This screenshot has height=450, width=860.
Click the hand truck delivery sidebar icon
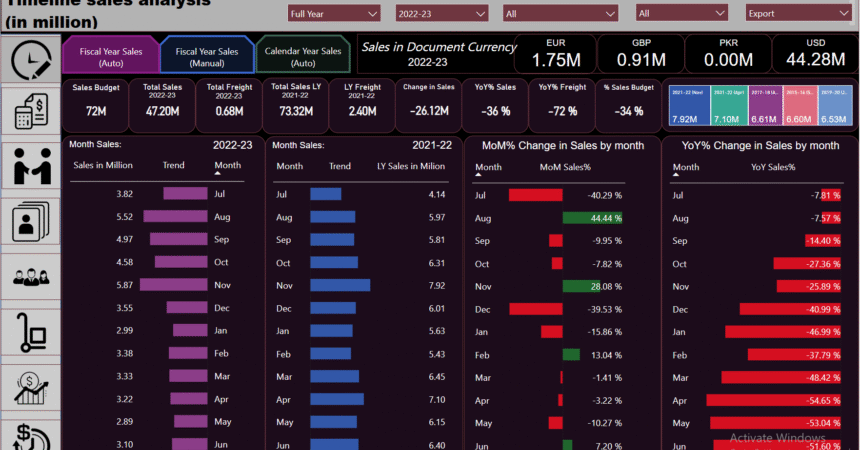[x=30, y=331]
